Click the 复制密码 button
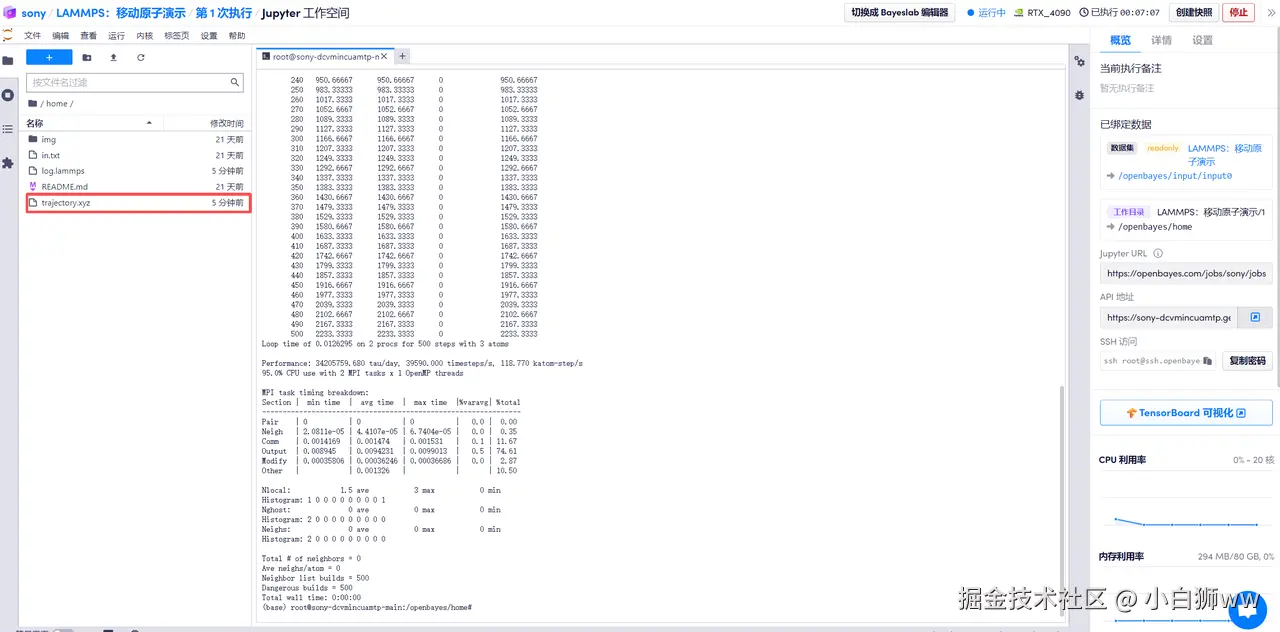The image size is (1280, 632). tap(1247, 361)
